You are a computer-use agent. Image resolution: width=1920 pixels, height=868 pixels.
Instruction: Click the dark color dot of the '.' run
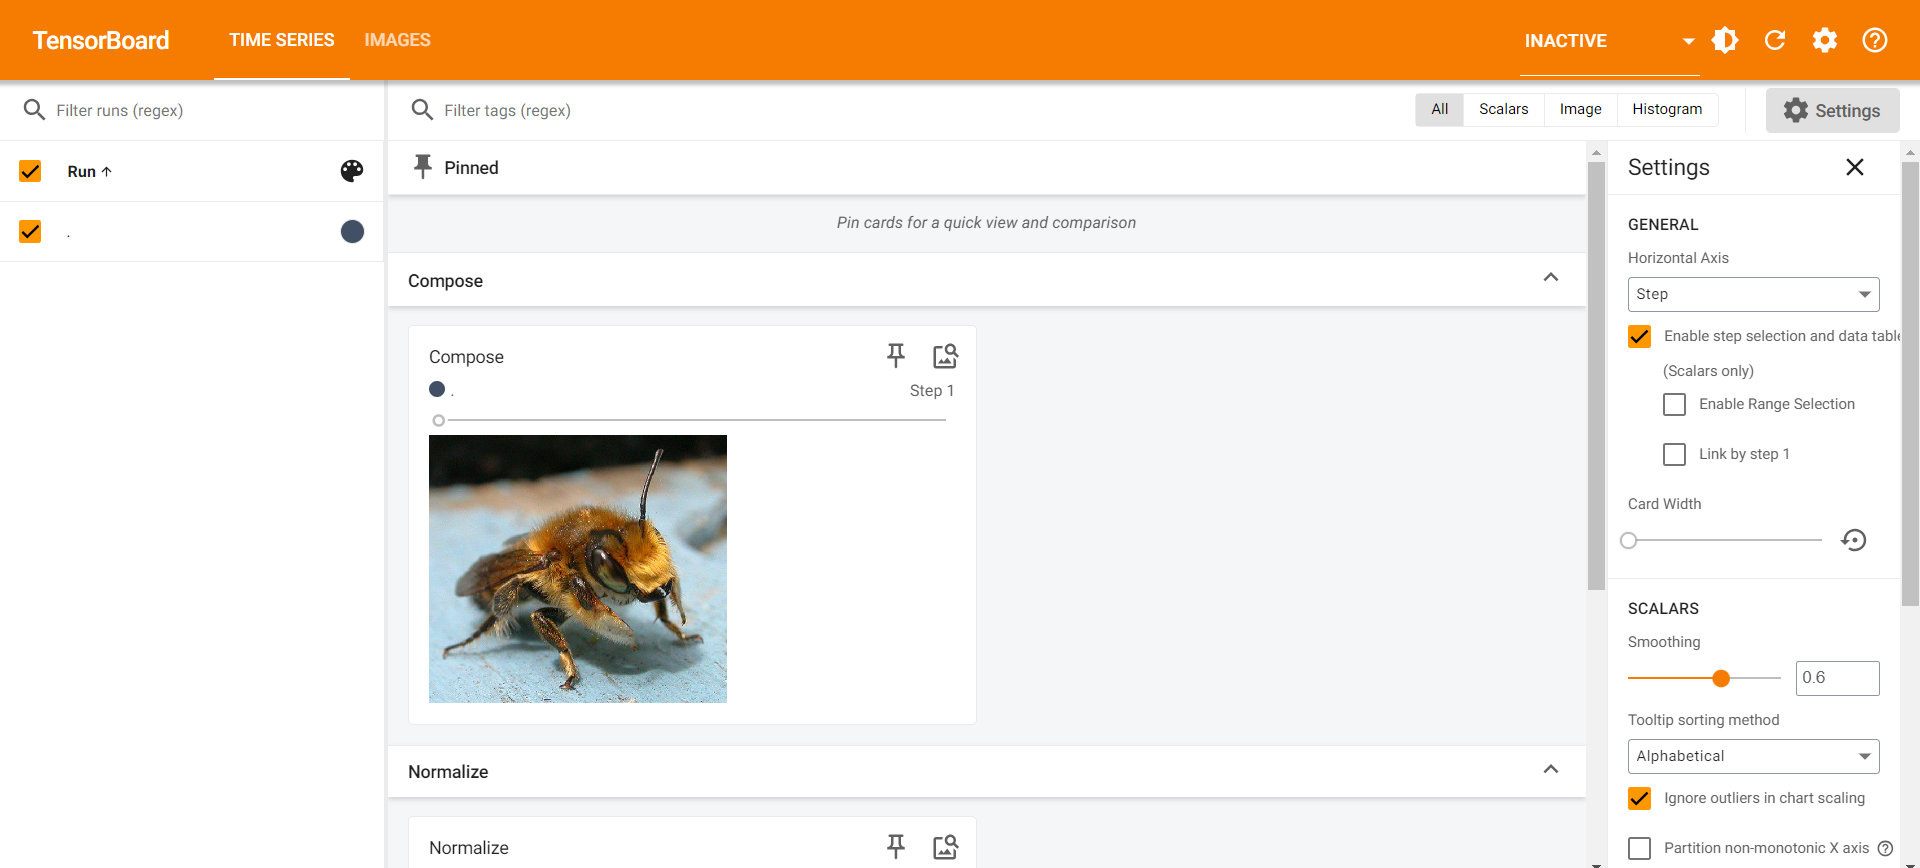pyautogui.click(x=352, y=232)
